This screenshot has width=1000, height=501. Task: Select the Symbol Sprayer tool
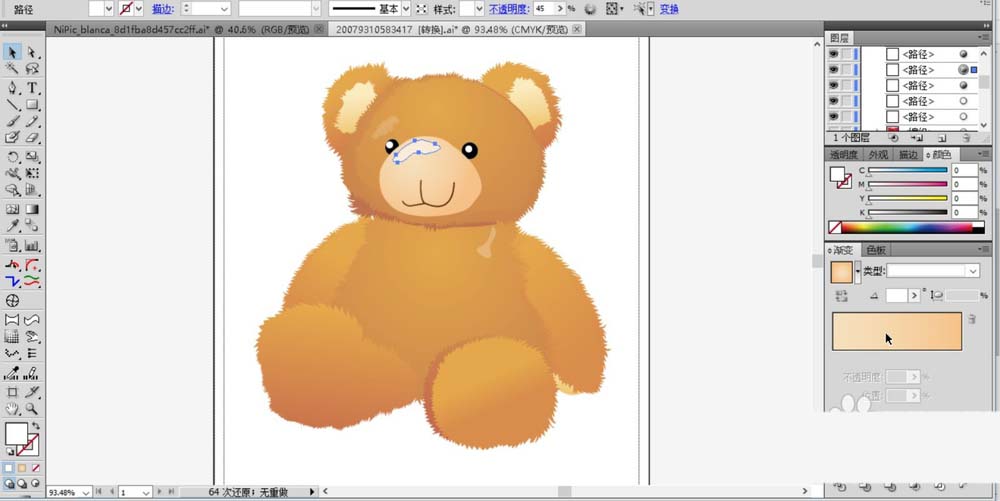(x=12, y=245)
